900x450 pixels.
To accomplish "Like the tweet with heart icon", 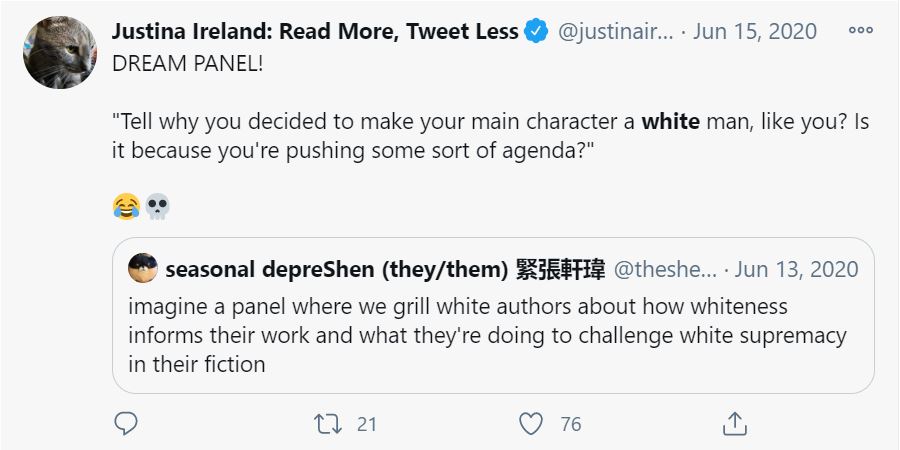I will pyautogui.click(x=533, y=424).
